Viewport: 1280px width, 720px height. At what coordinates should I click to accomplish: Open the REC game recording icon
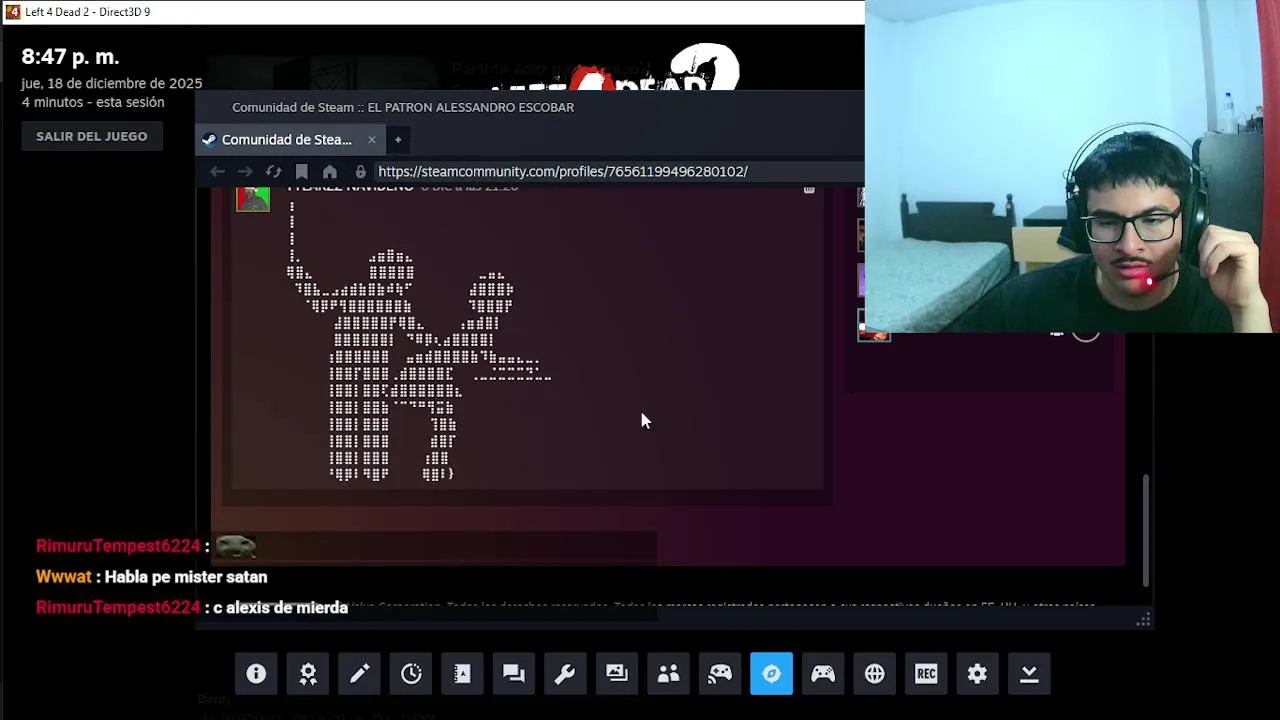[x=926, y=674]
